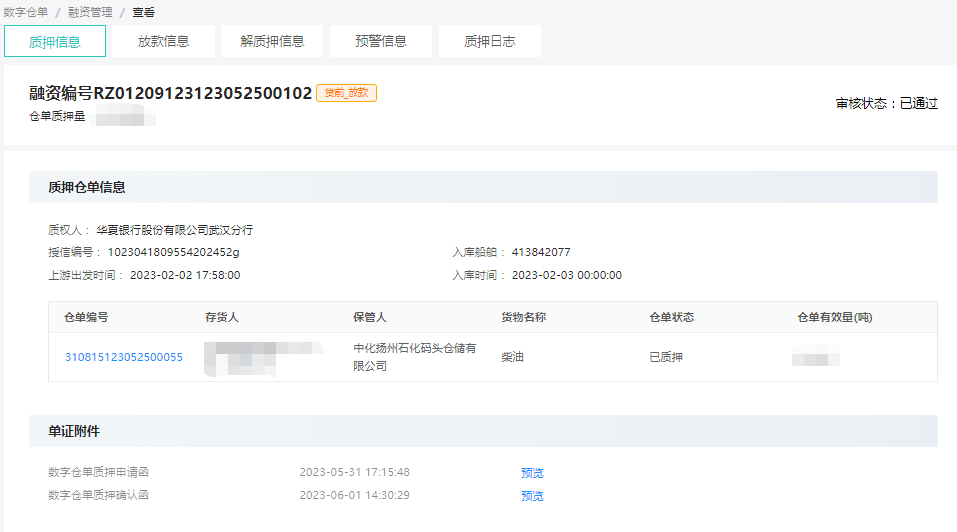Preview the 数字仓单质押确认函 attachment
Screen dimensions: 957x532
pos(532,496)
